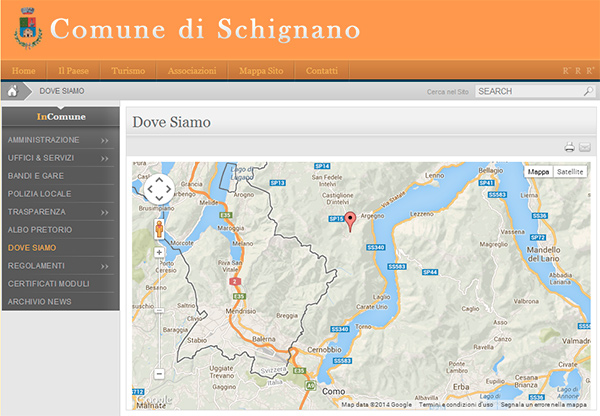This screenshot has height=416, width=600.
Task: Click the email envelope icon
Action: tap(585, 148)
